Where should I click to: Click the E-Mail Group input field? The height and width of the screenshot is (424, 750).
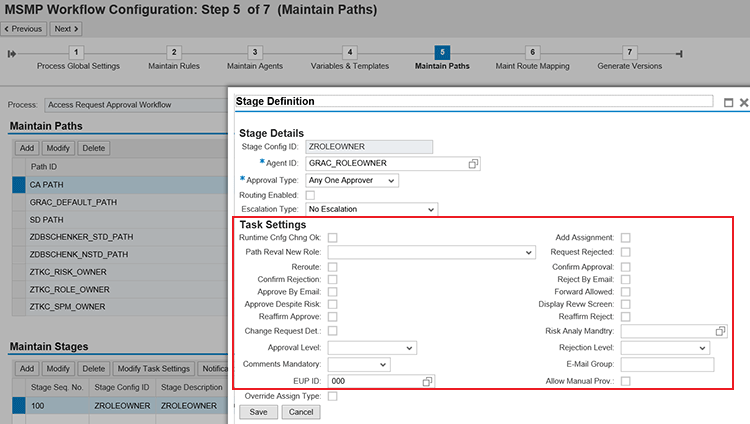[x=667, y=364]
